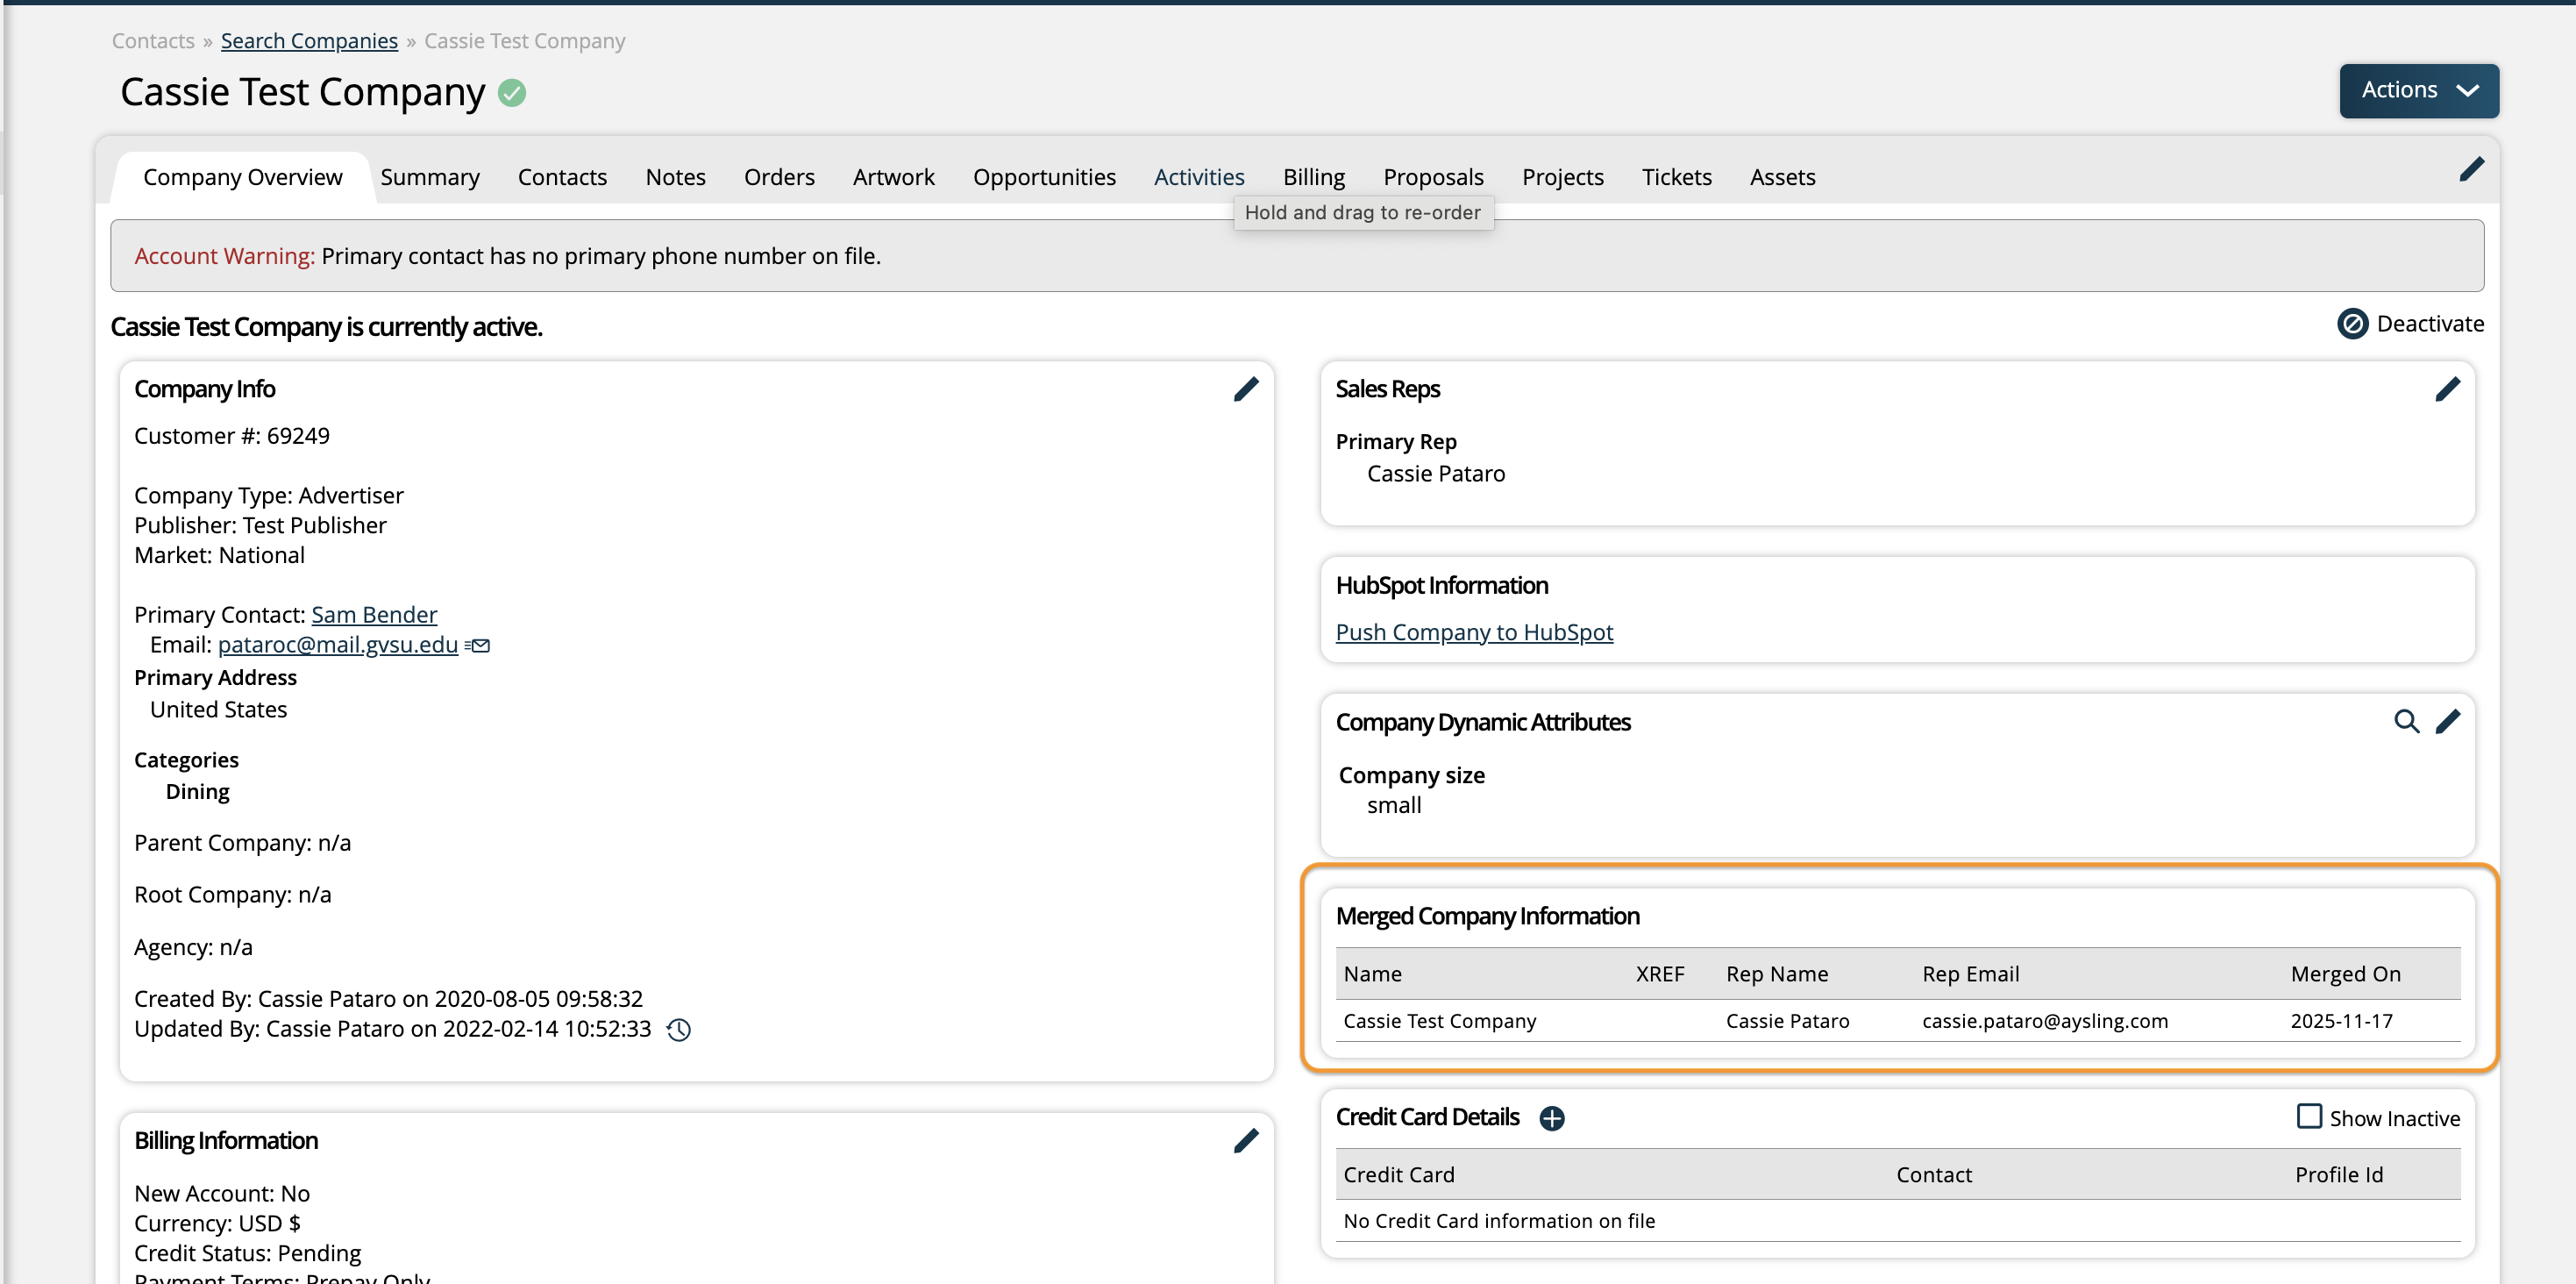Switch to the Billing tab
Viewport: 2576px width, 1284px height.
point(1313,177)
